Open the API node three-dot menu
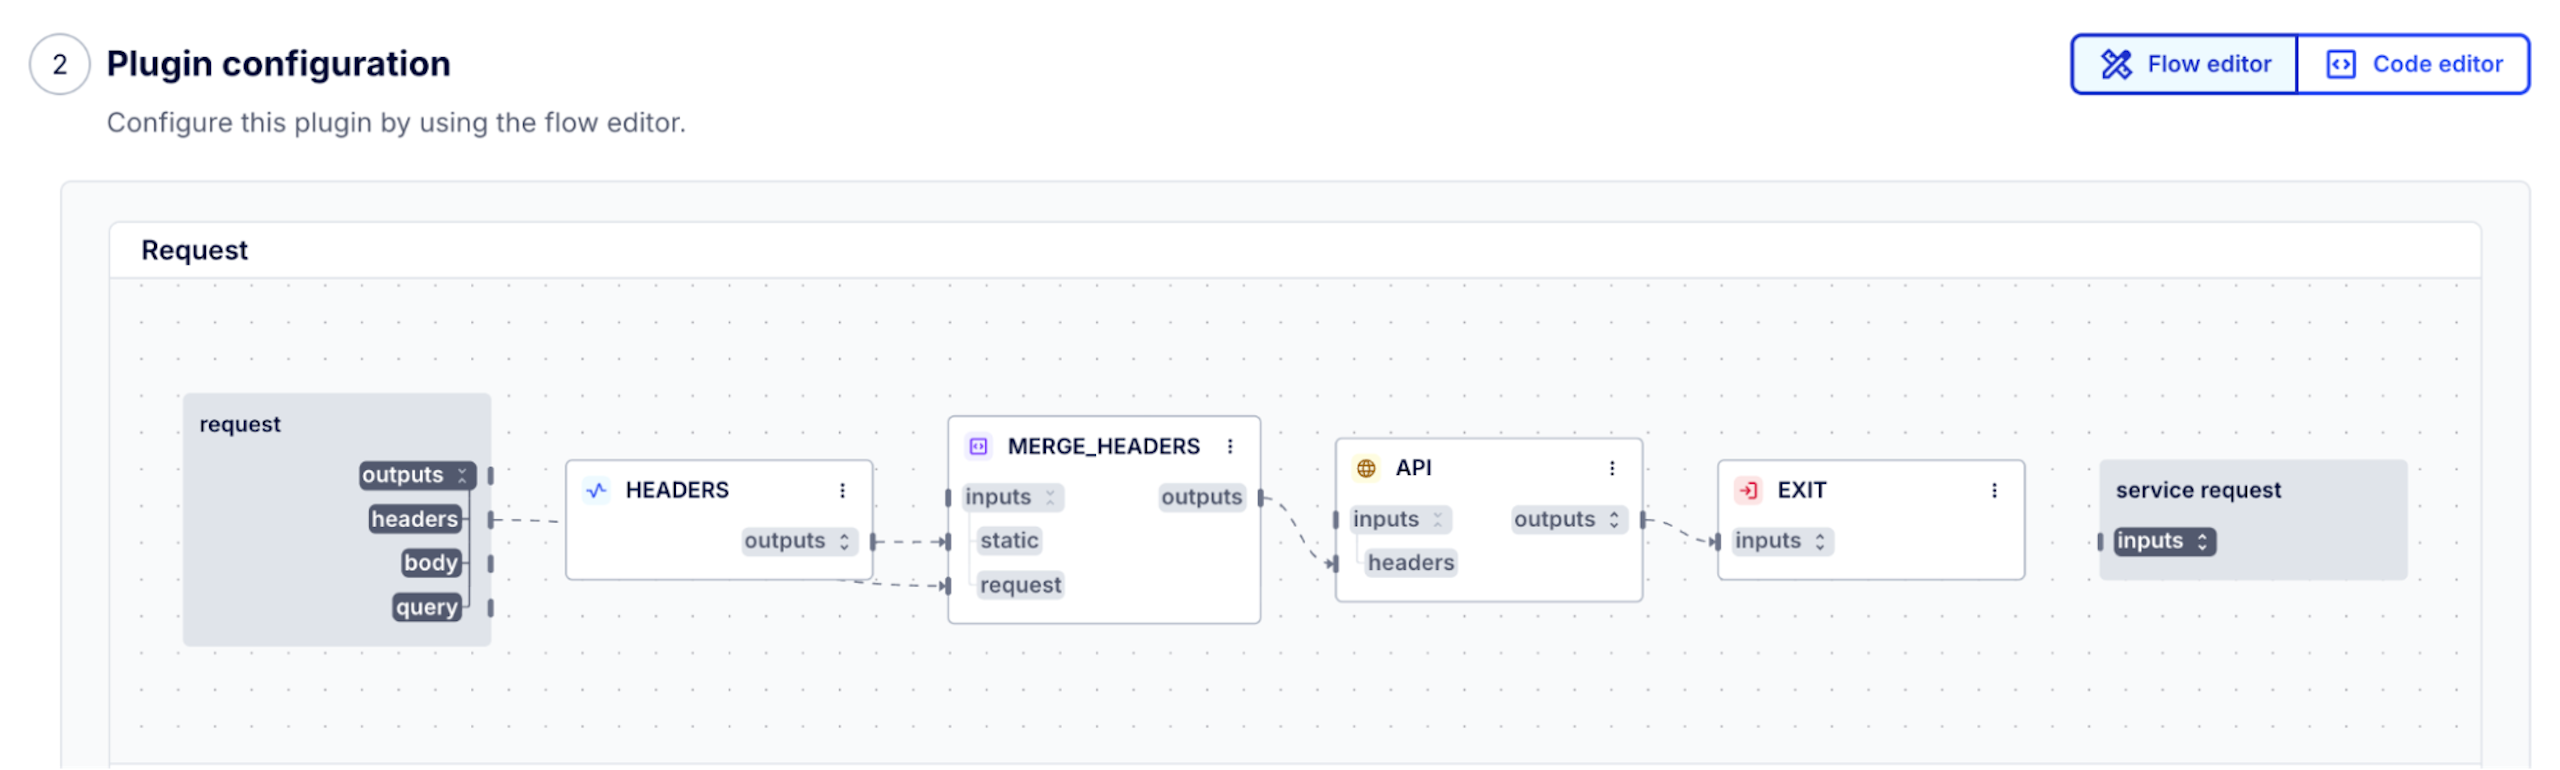2560x770 pixels. pos(1612,468)
